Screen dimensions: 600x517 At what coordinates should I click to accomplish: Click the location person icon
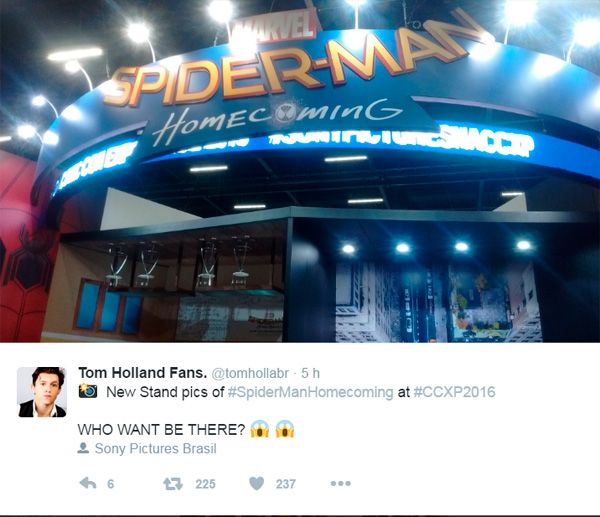83,448
